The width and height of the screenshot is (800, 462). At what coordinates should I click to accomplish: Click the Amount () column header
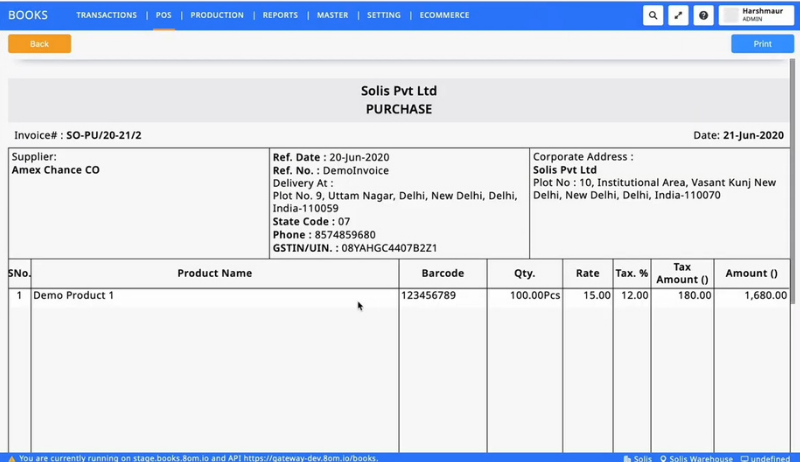pyautogui.click(x=752, y=273)
